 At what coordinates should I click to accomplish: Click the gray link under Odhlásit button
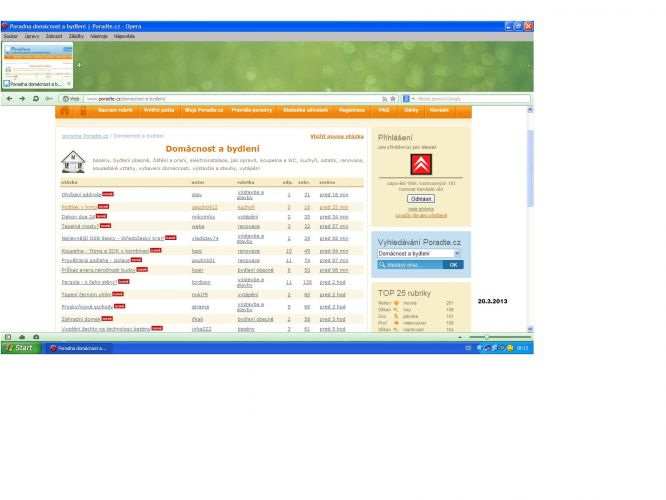pyautogui.click(x=421, y=209)
